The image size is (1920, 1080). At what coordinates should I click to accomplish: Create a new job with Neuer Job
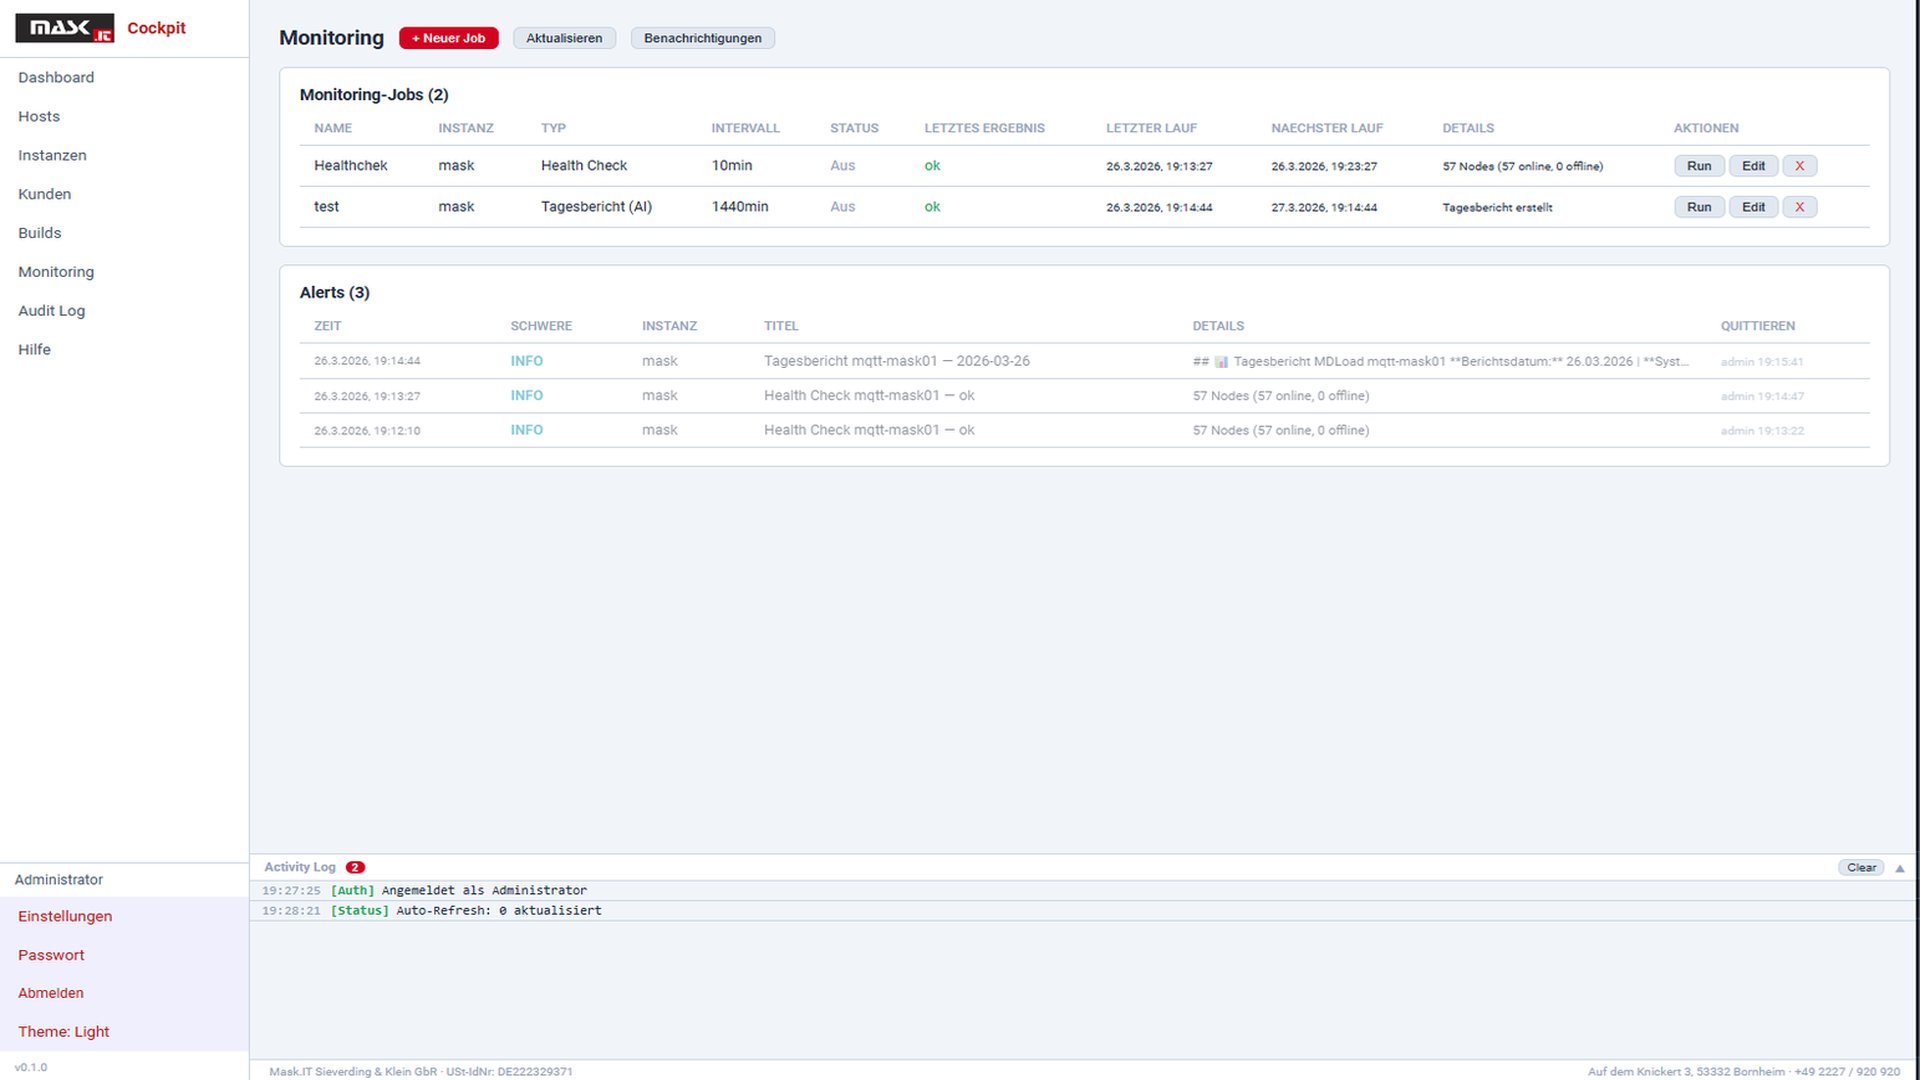point(448,38)
